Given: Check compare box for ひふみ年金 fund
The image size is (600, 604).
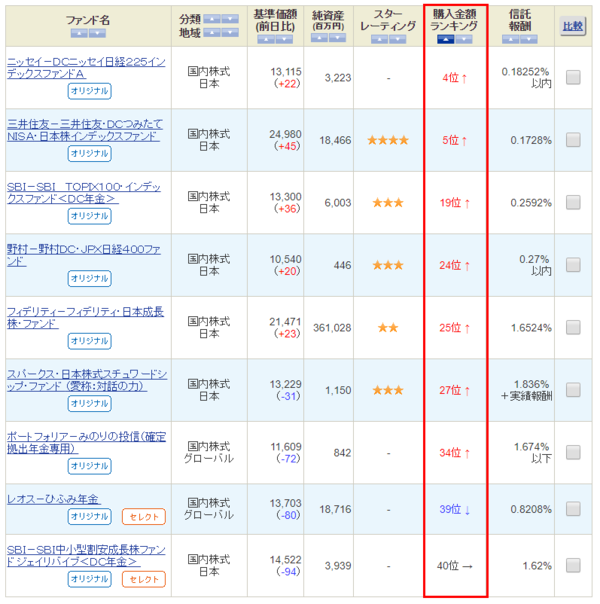Looking at the screenshot, I should 573,509.
